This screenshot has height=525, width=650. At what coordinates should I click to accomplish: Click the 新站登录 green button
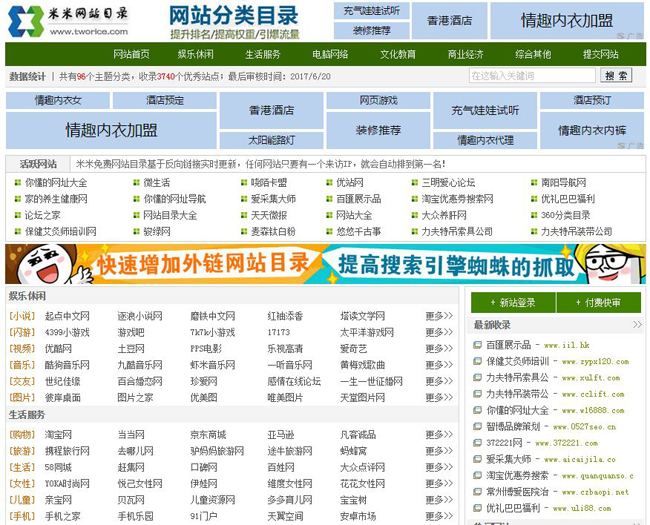pyautogui.click(x=513, y=303)
